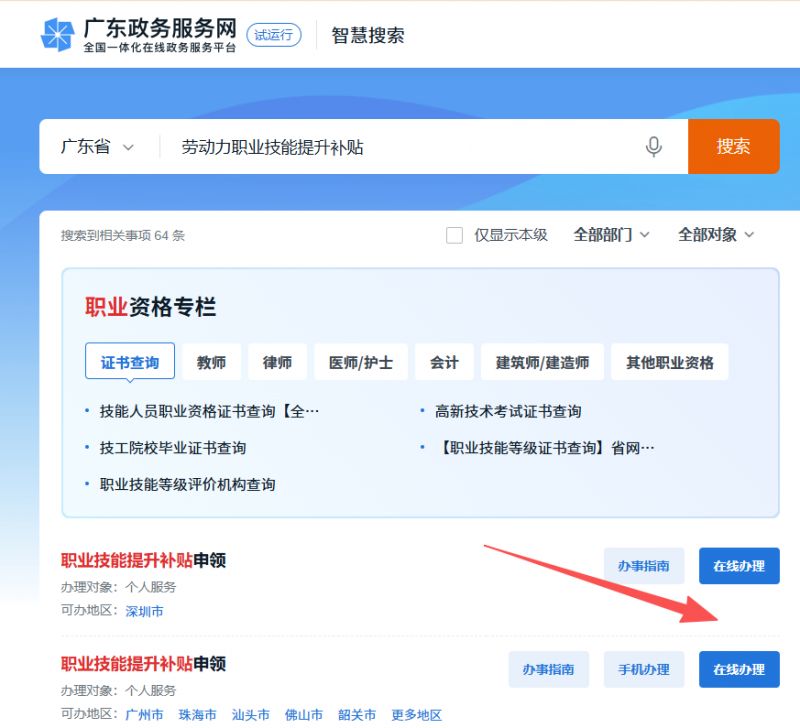Screen dimensions: 800x728
Task: Click the 手机办理 button
Action: pos(643,669)
